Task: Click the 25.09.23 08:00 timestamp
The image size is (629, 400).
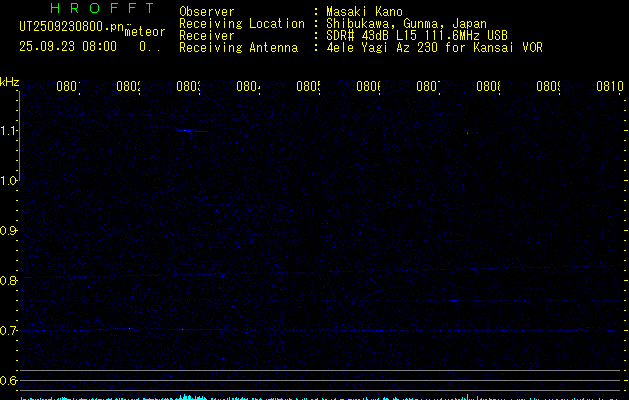Action: [x=67, y=46]
